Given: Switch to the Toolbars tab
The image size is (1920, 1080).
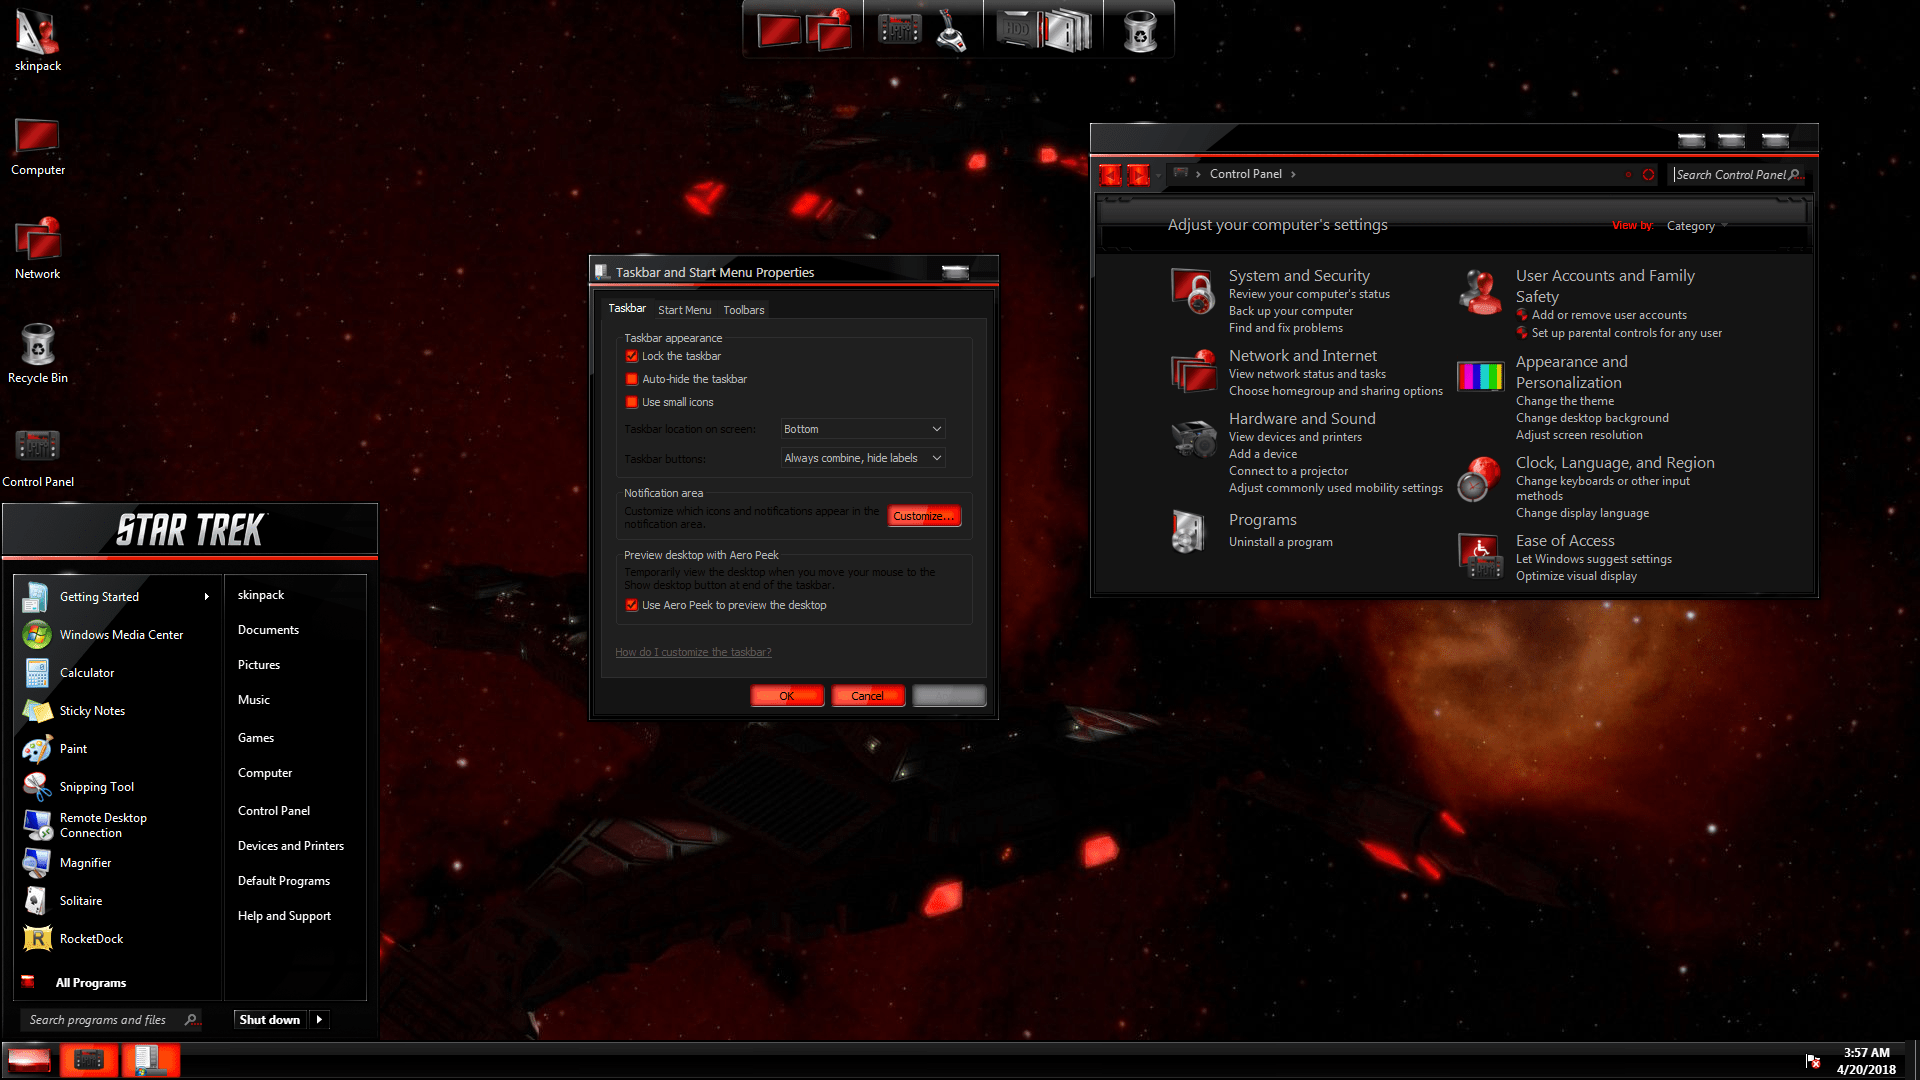Looking at the screenshot, I should [744, 310].
